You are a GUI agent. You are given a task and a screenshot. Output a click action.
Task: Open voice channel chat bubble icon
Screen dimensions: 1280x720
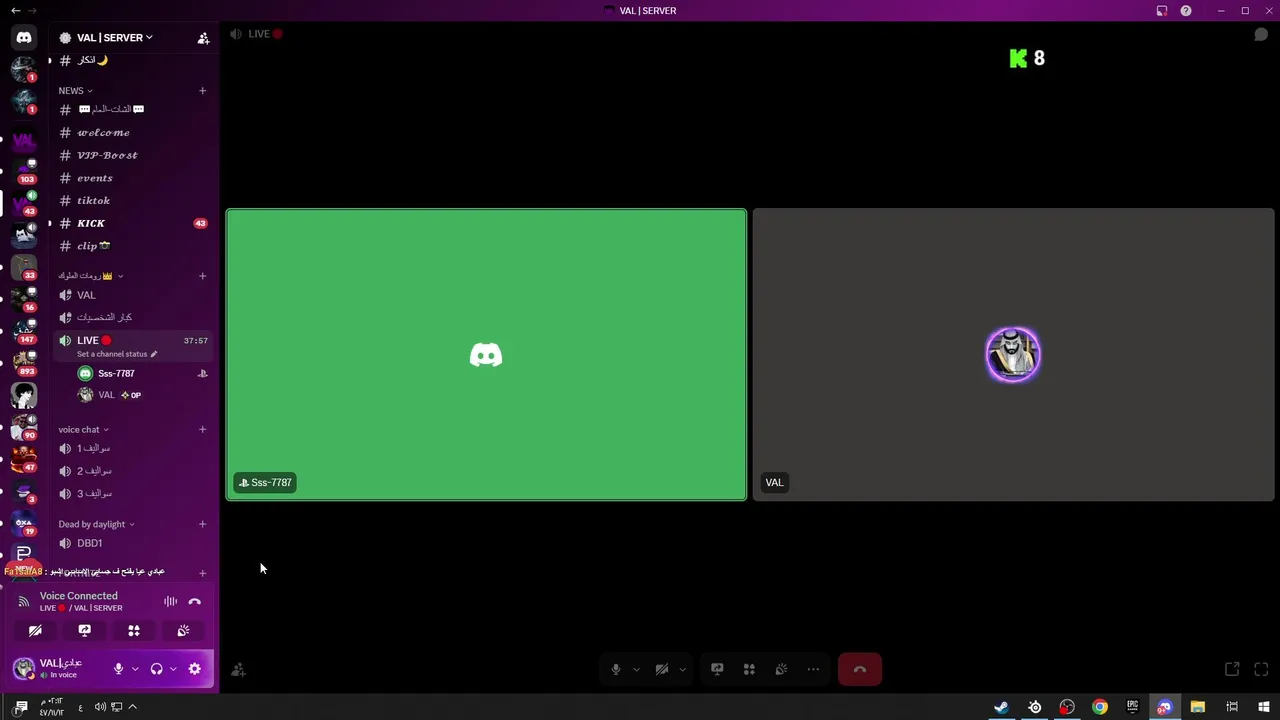tap(1261, 34)
